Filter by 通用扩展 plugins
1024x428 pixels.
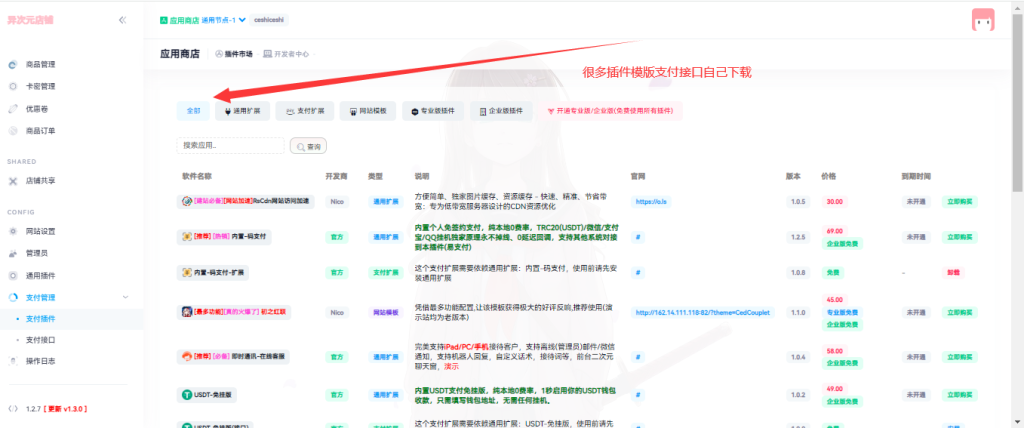(x=242, y=111)
